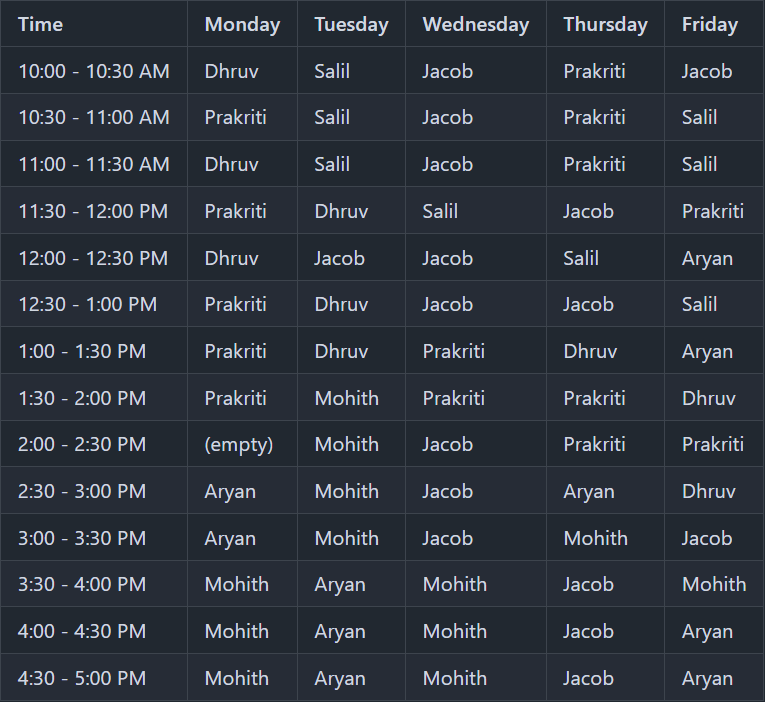Click Prakriti in Friday's 2:00 - 2:30 PM slot
Screen dimensions: 765x702
coord(712,444)
